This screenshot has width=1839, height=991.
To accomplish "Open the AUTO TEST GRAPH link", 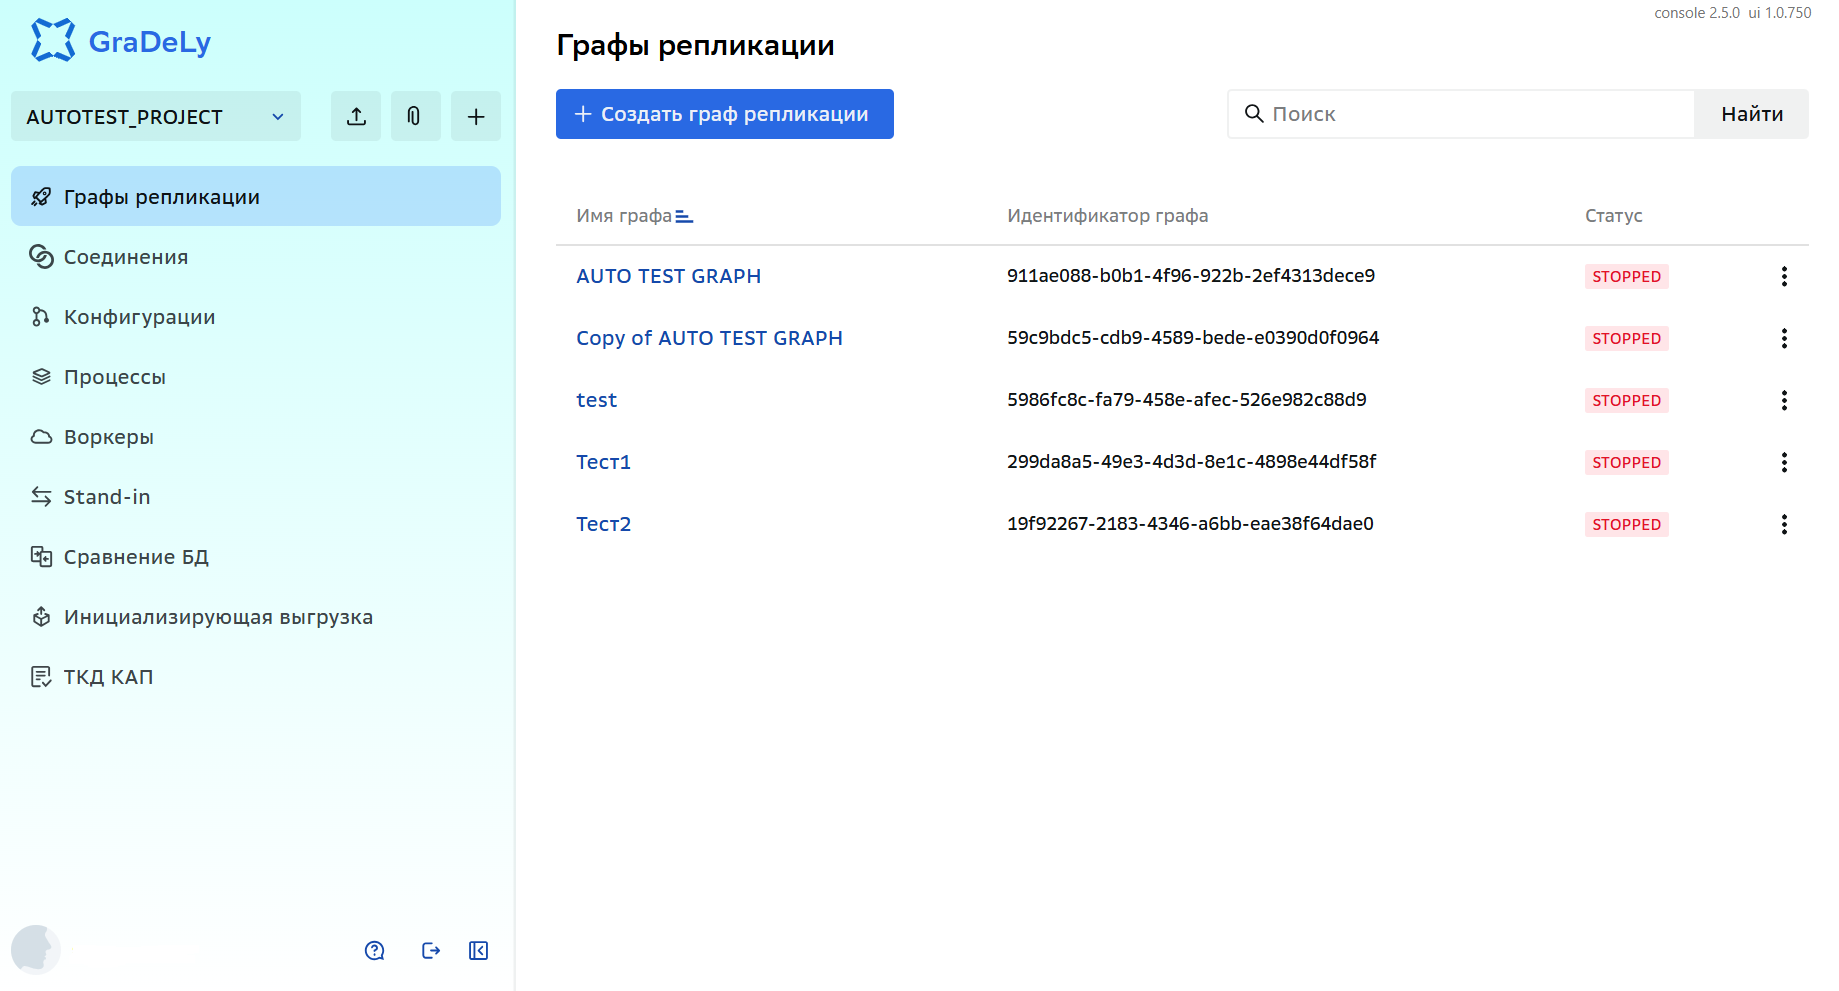I will 668,276.
